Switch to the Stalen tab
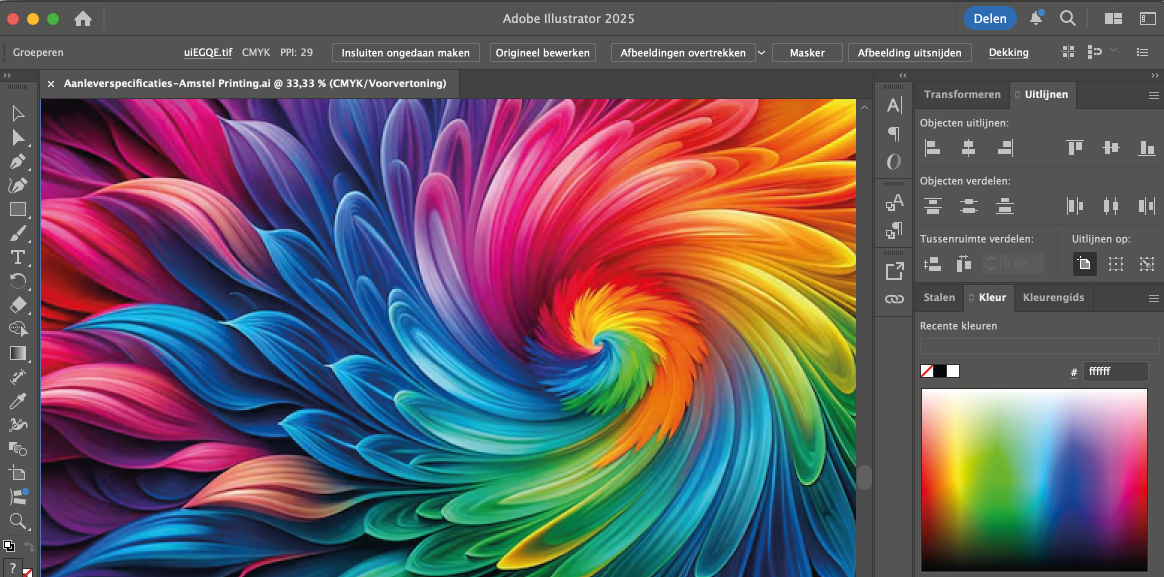The width and height of the screenshot is (1164, 577). [939, 297]
